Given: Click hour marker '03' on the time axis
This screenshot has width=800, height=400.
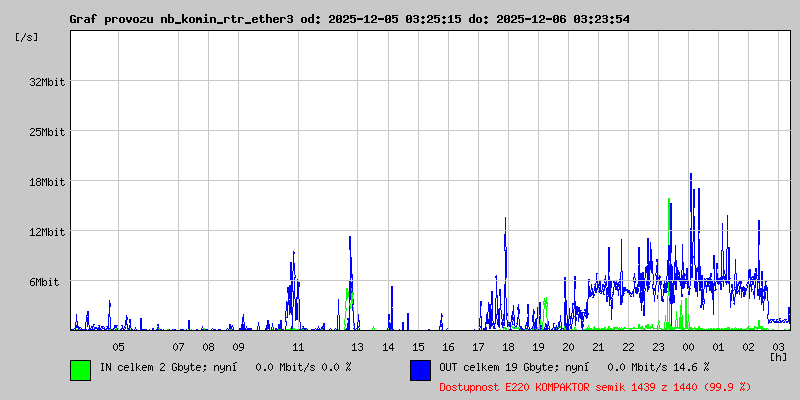Looking at the screenshot, I should tap(778, 346).
